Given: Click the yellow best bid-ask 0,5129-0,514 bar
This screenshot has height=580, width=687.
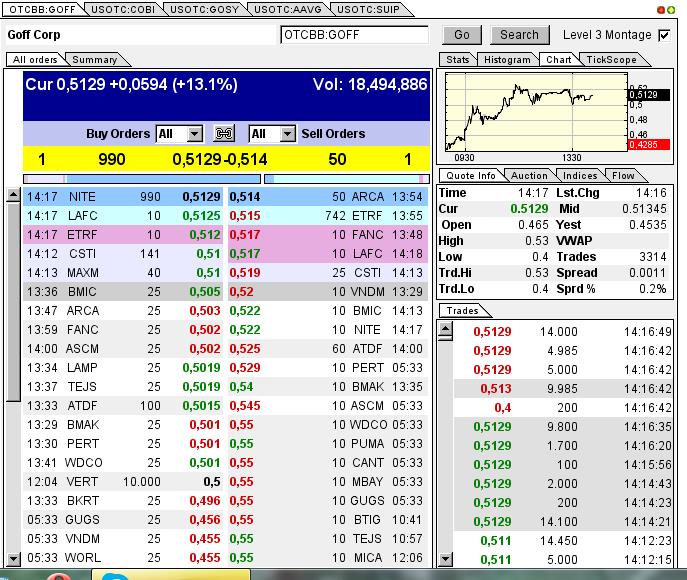Looking at the screenshot, I should pyautogui.click(x=226, y=159).
